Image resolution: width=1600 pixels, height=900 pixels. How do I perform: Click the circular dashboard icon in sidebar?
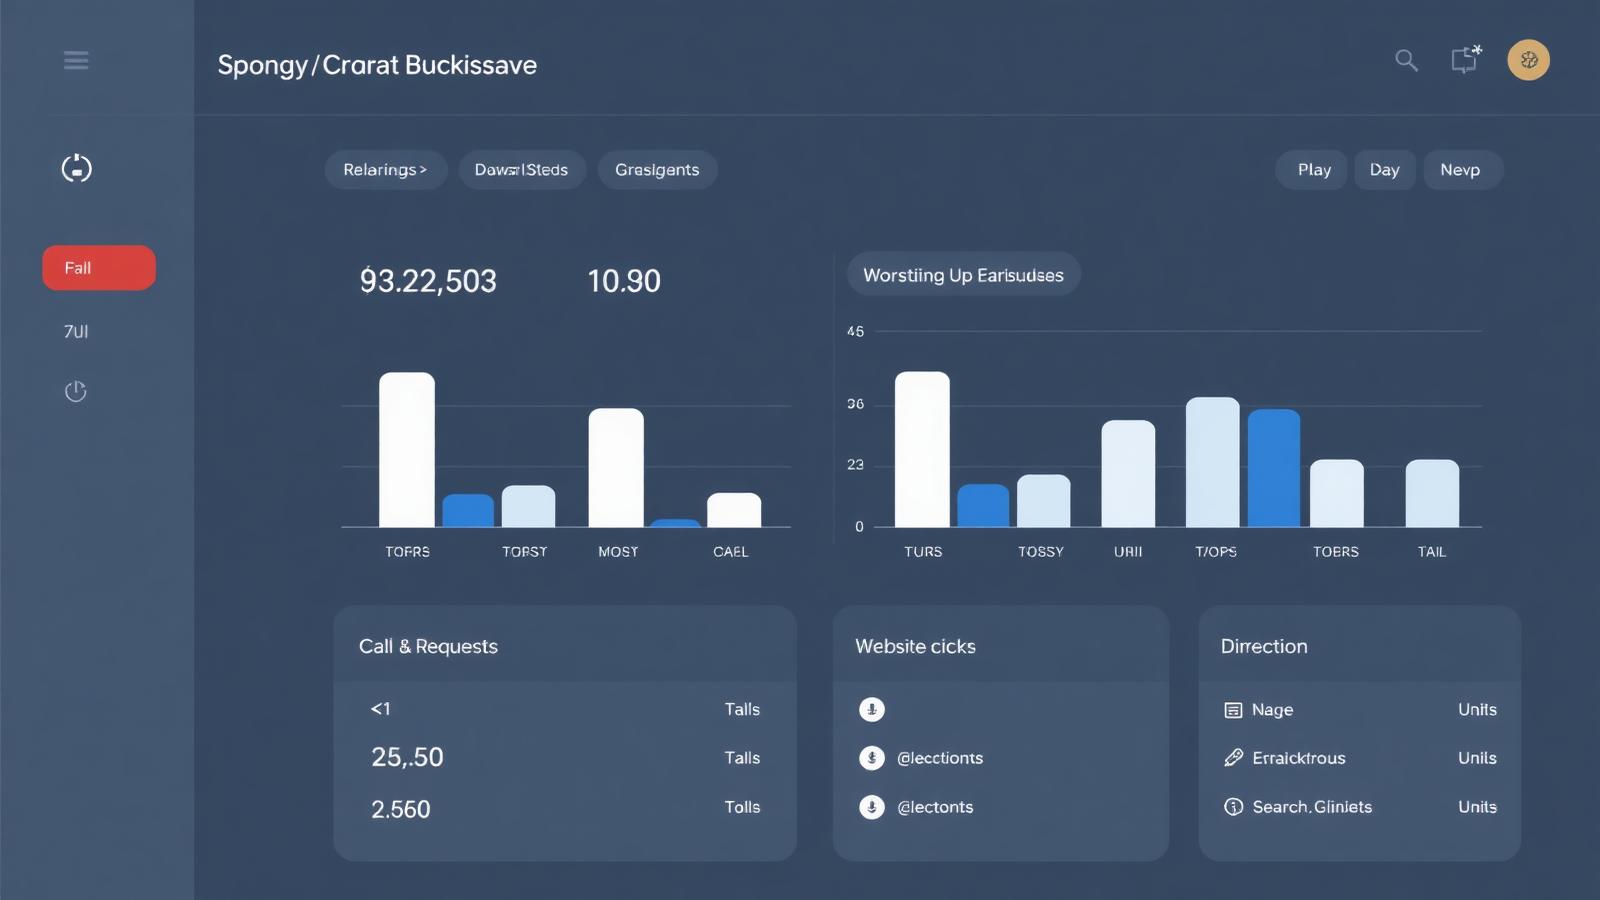pos(76,168)
